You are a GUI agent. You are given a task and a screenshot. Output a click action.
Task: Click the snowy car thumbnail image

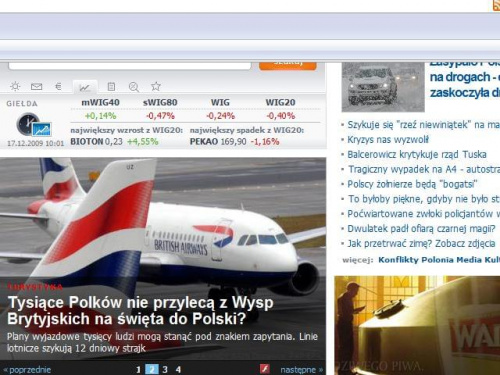point(383,87)
